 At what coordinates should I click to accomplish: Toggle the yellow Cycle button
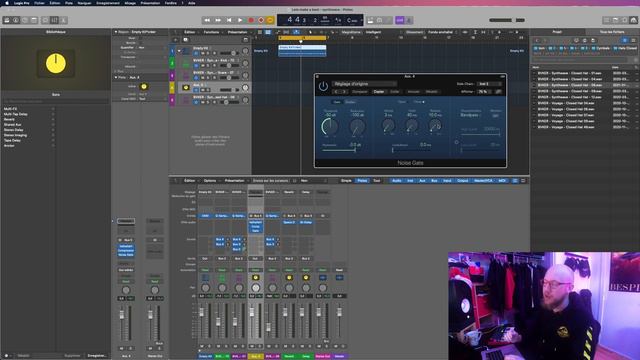[x=270, y=20]
